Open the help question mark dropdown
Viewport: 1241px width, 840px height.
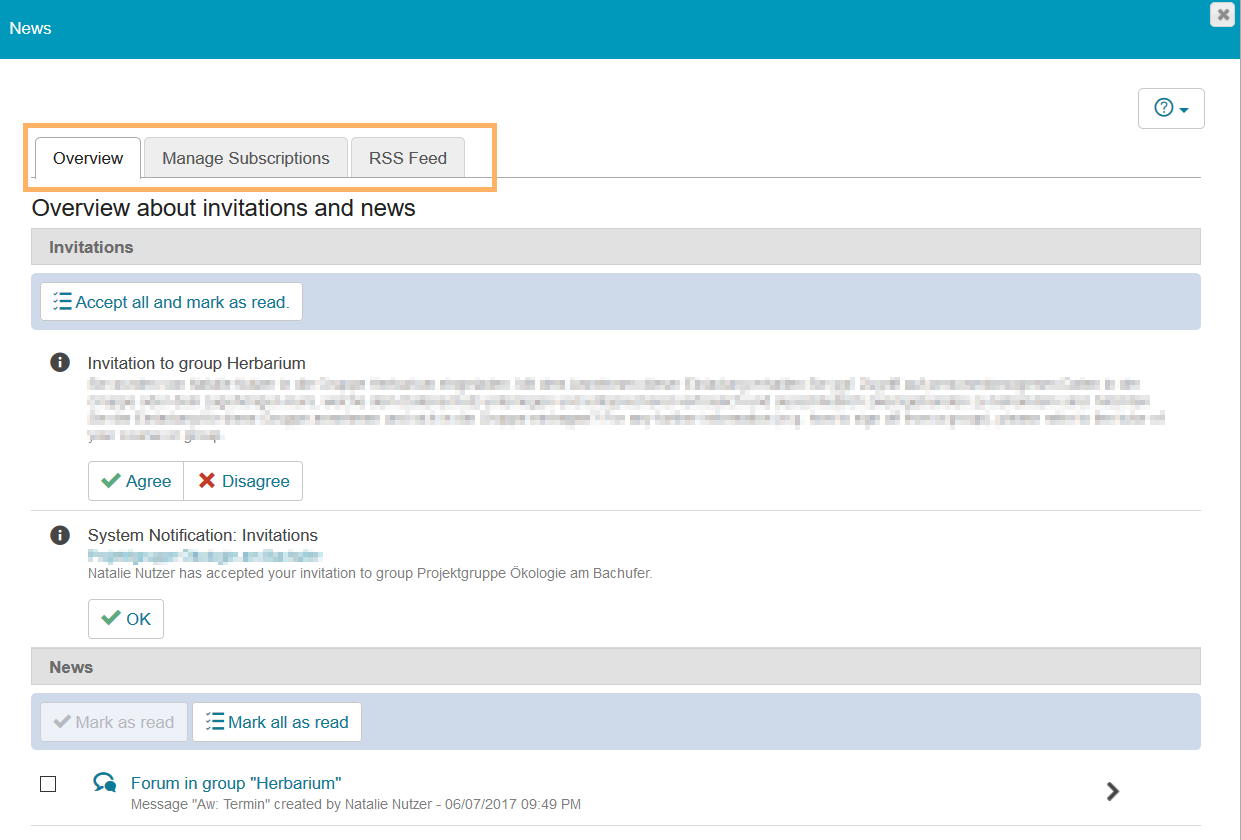tap(1171, 109)
